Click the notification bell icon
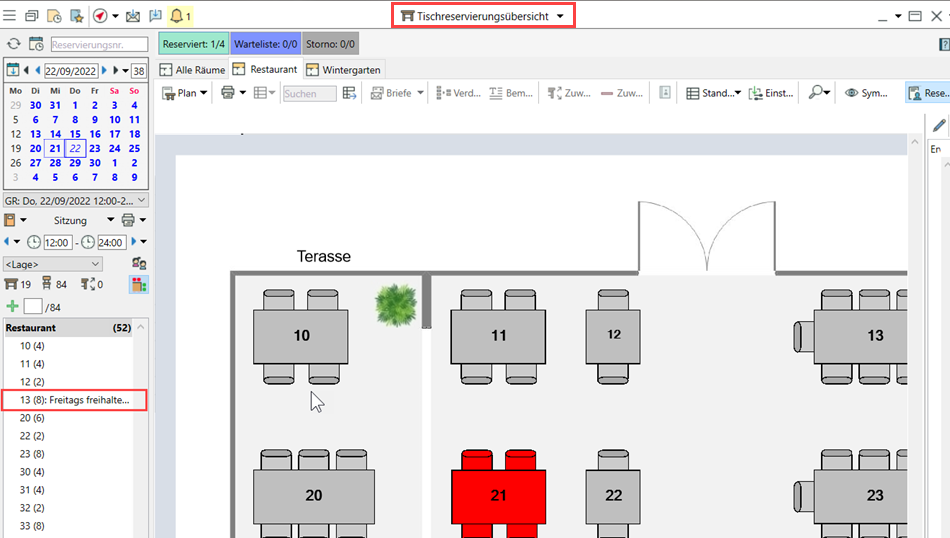The image size is (950, 538). click(177, 16)
